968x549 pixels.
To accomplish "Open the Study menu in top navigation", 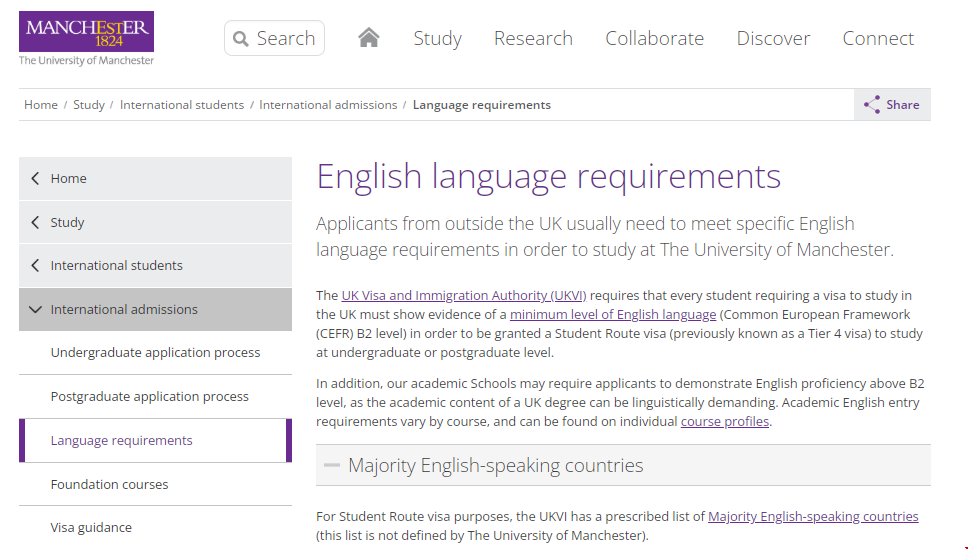I will 437,38.
